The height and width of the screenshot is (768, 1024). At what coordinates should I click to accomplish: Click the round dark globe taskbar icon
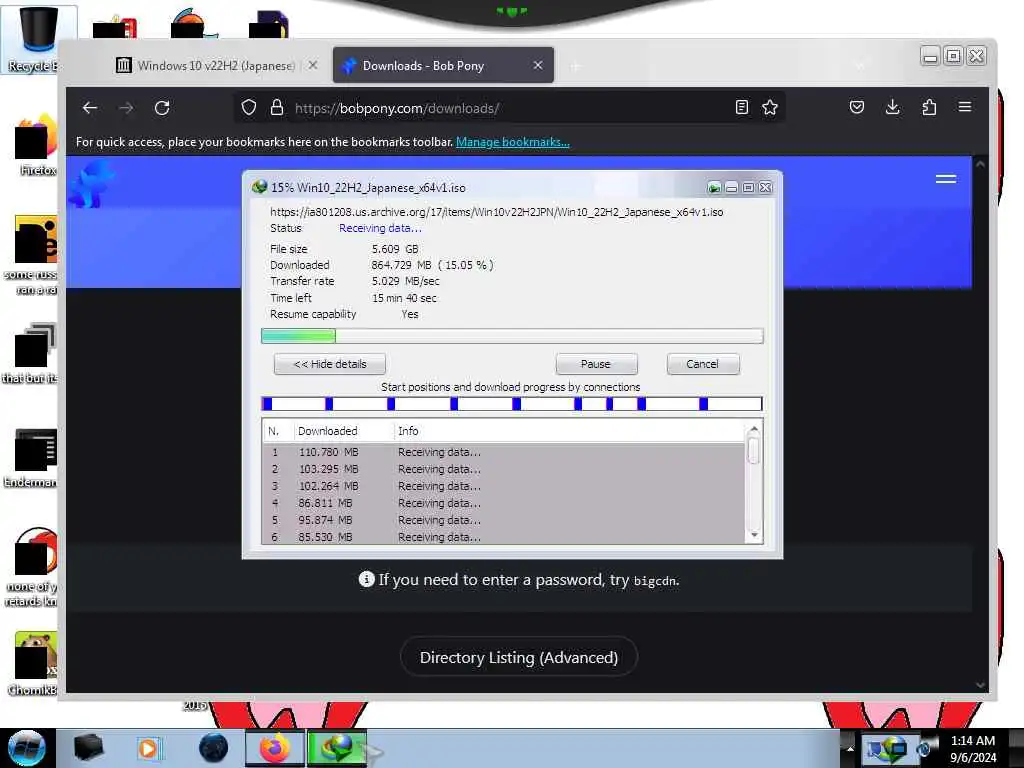click(x=214, y=748)
